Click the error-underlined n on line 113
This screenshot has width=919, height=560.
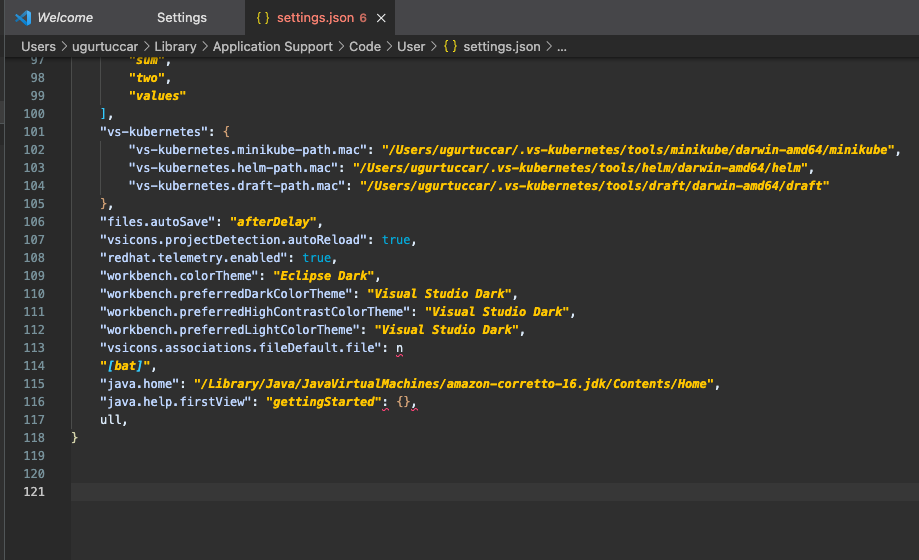399,348
